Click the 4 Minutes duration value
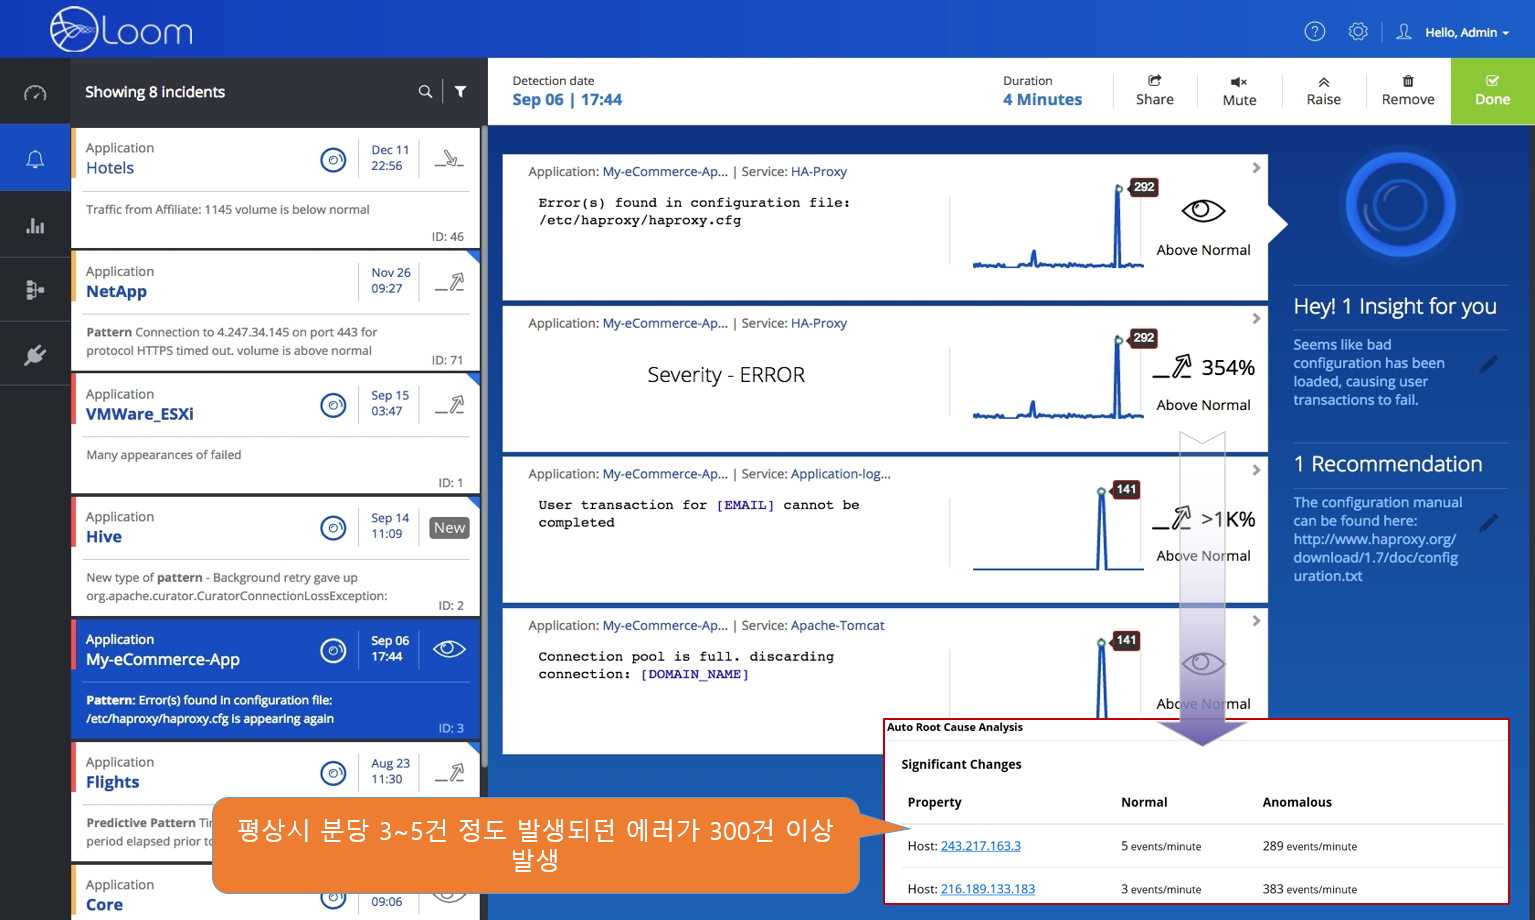Viewport: 1535px width, 920px height. click(1042, 100)
